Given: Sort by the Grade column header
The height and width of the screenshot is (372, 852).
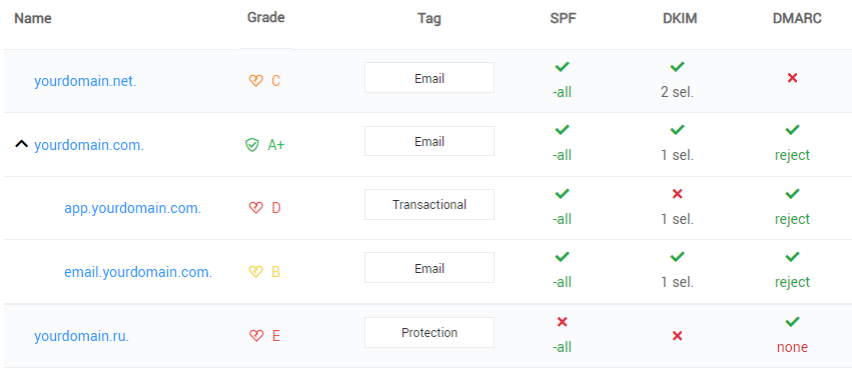Looking at the screenshot, I should tap(266, 17).
